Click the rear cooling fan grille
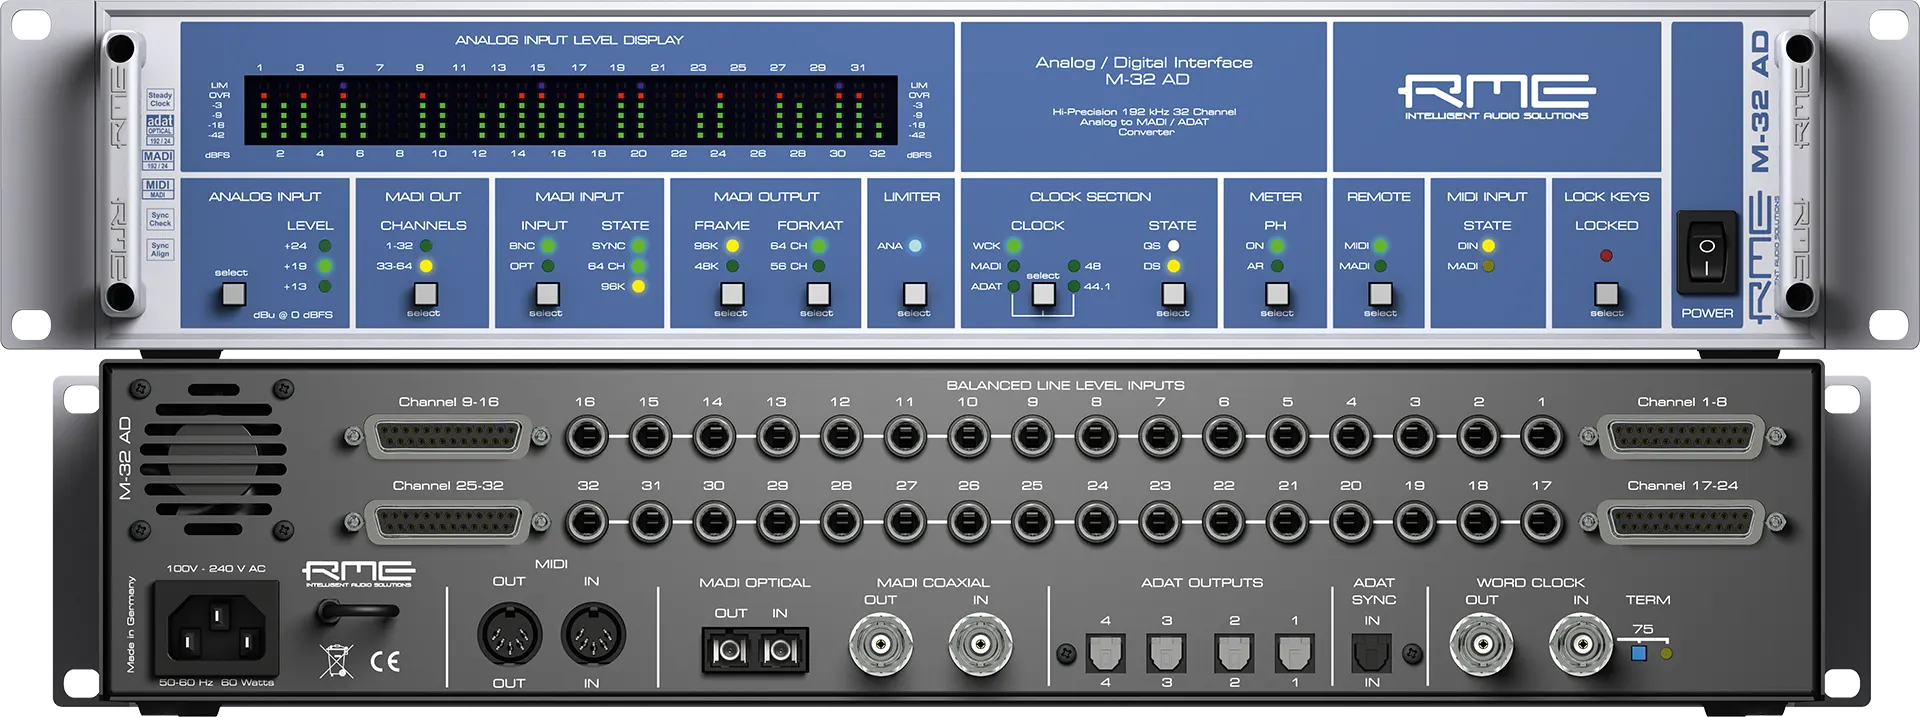Viewport: 1920px width, 717px height. click(213, 457)
